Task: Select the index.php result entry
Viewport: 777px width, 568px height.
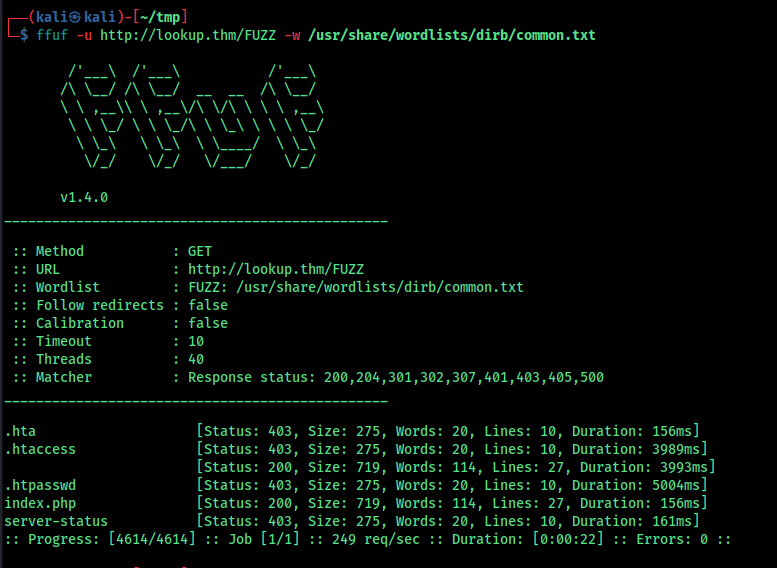Action: point(356,503)
